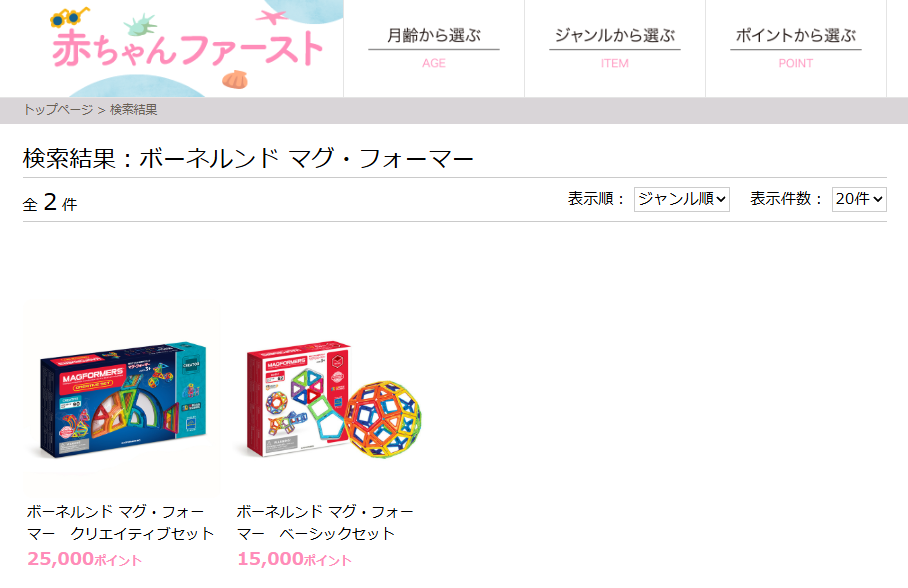The height and width of the screenshot is (588, 908).
Task: Click the orange seashell icon in header
Action: pyautogui.click(x=235, y=79)
